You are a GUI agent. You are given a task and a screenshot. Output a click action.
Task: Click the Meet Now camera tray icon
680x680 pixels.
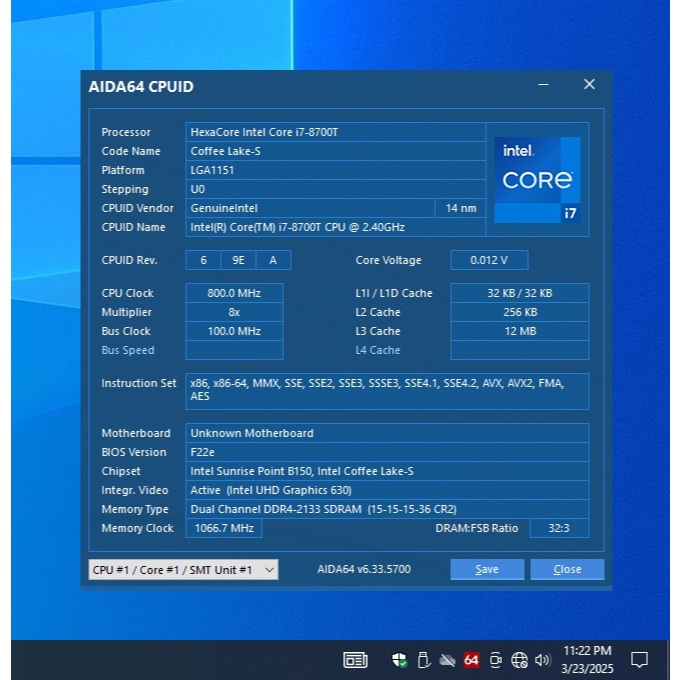pyautogui.click(x=496, y=660)
